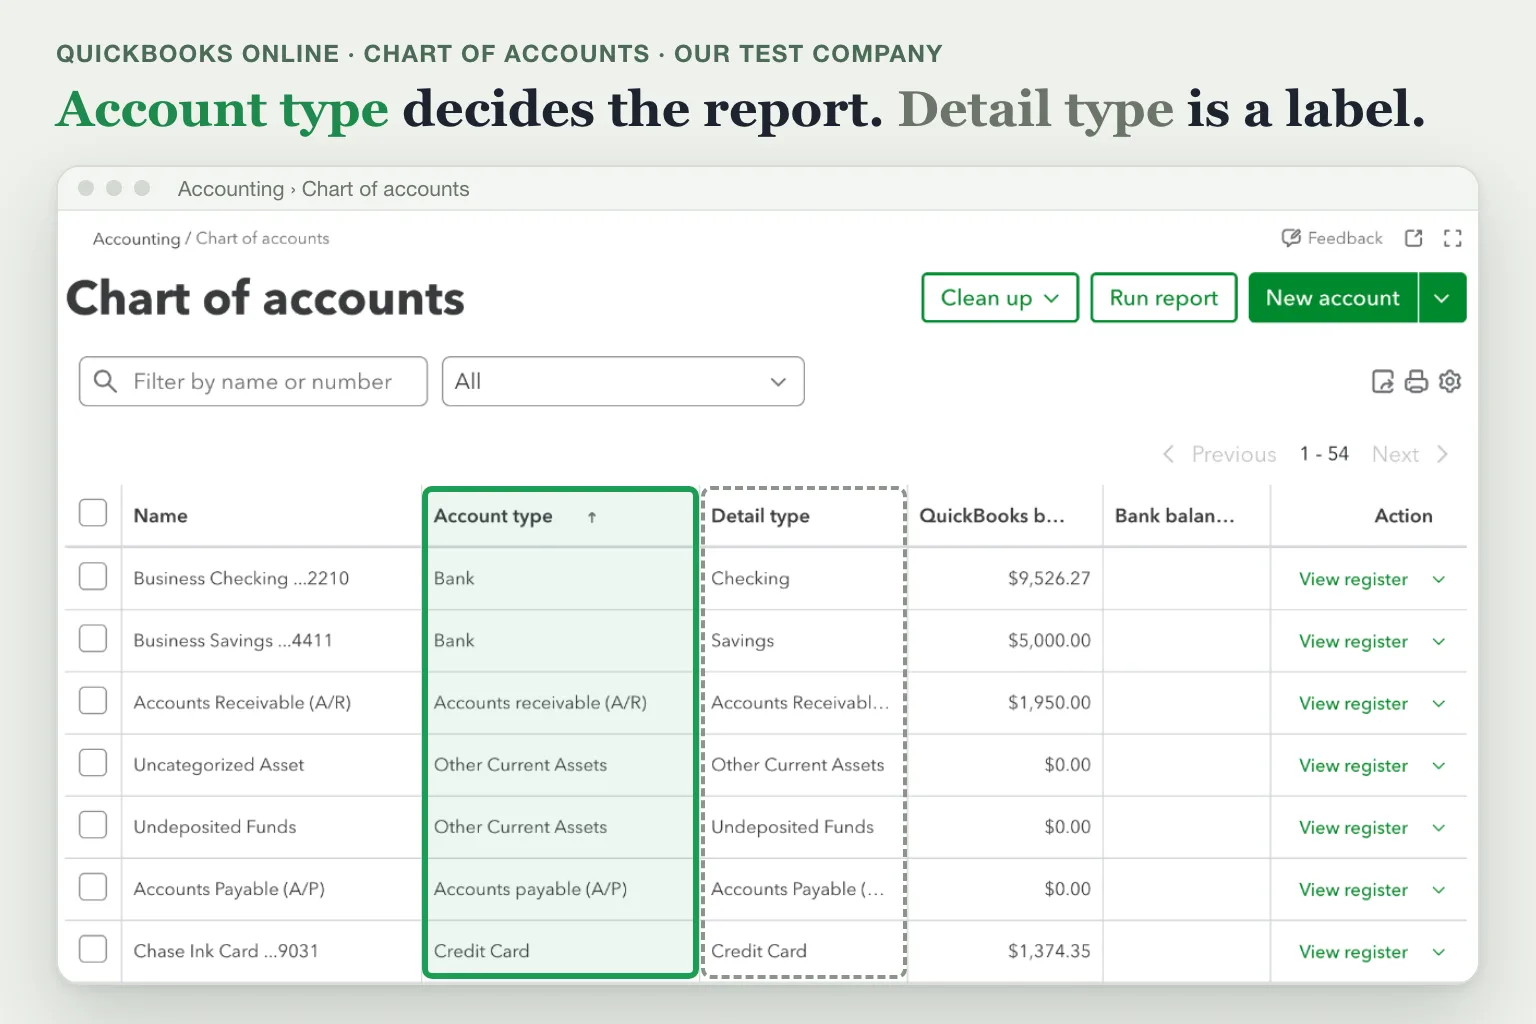
Task: Sort ascending arrow on Account type
Action: pos(592,517)
